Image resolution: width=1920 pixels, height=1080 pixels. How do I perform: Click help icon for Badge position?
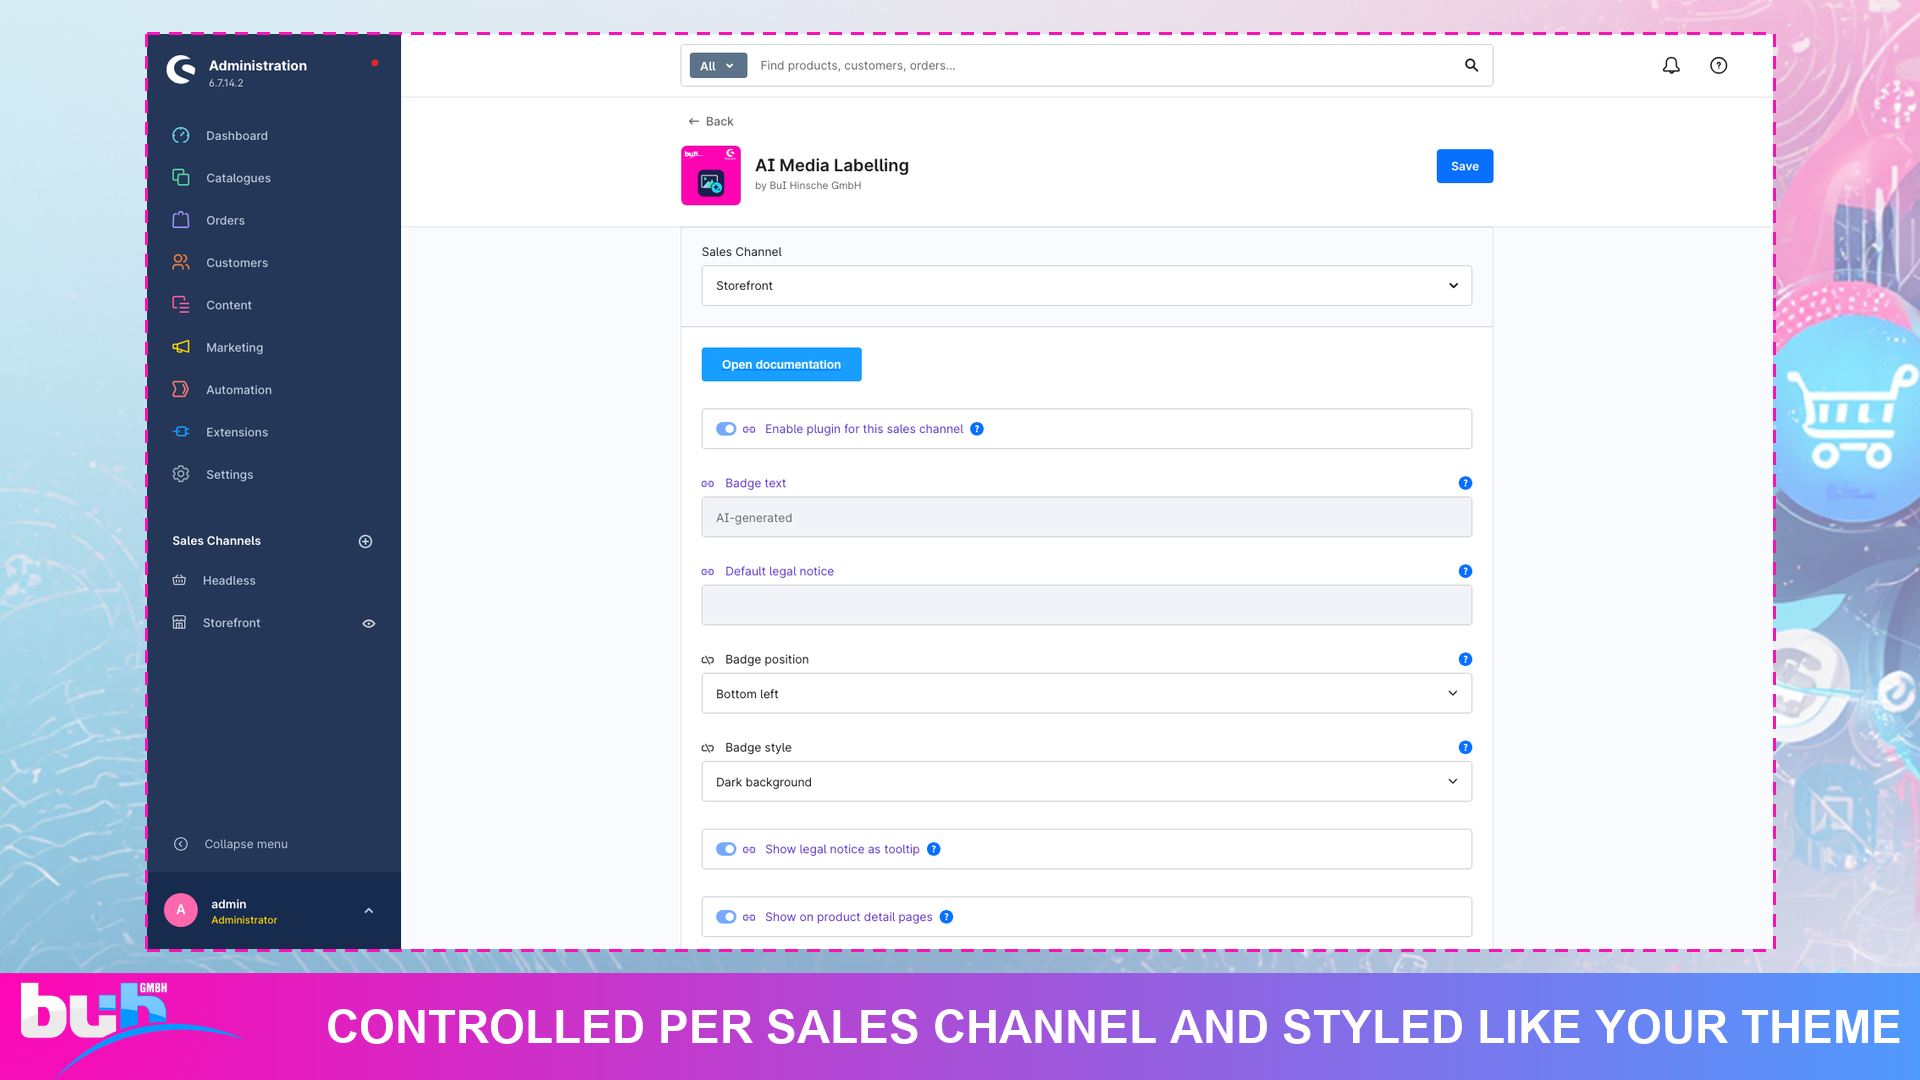pos(1465,659)
